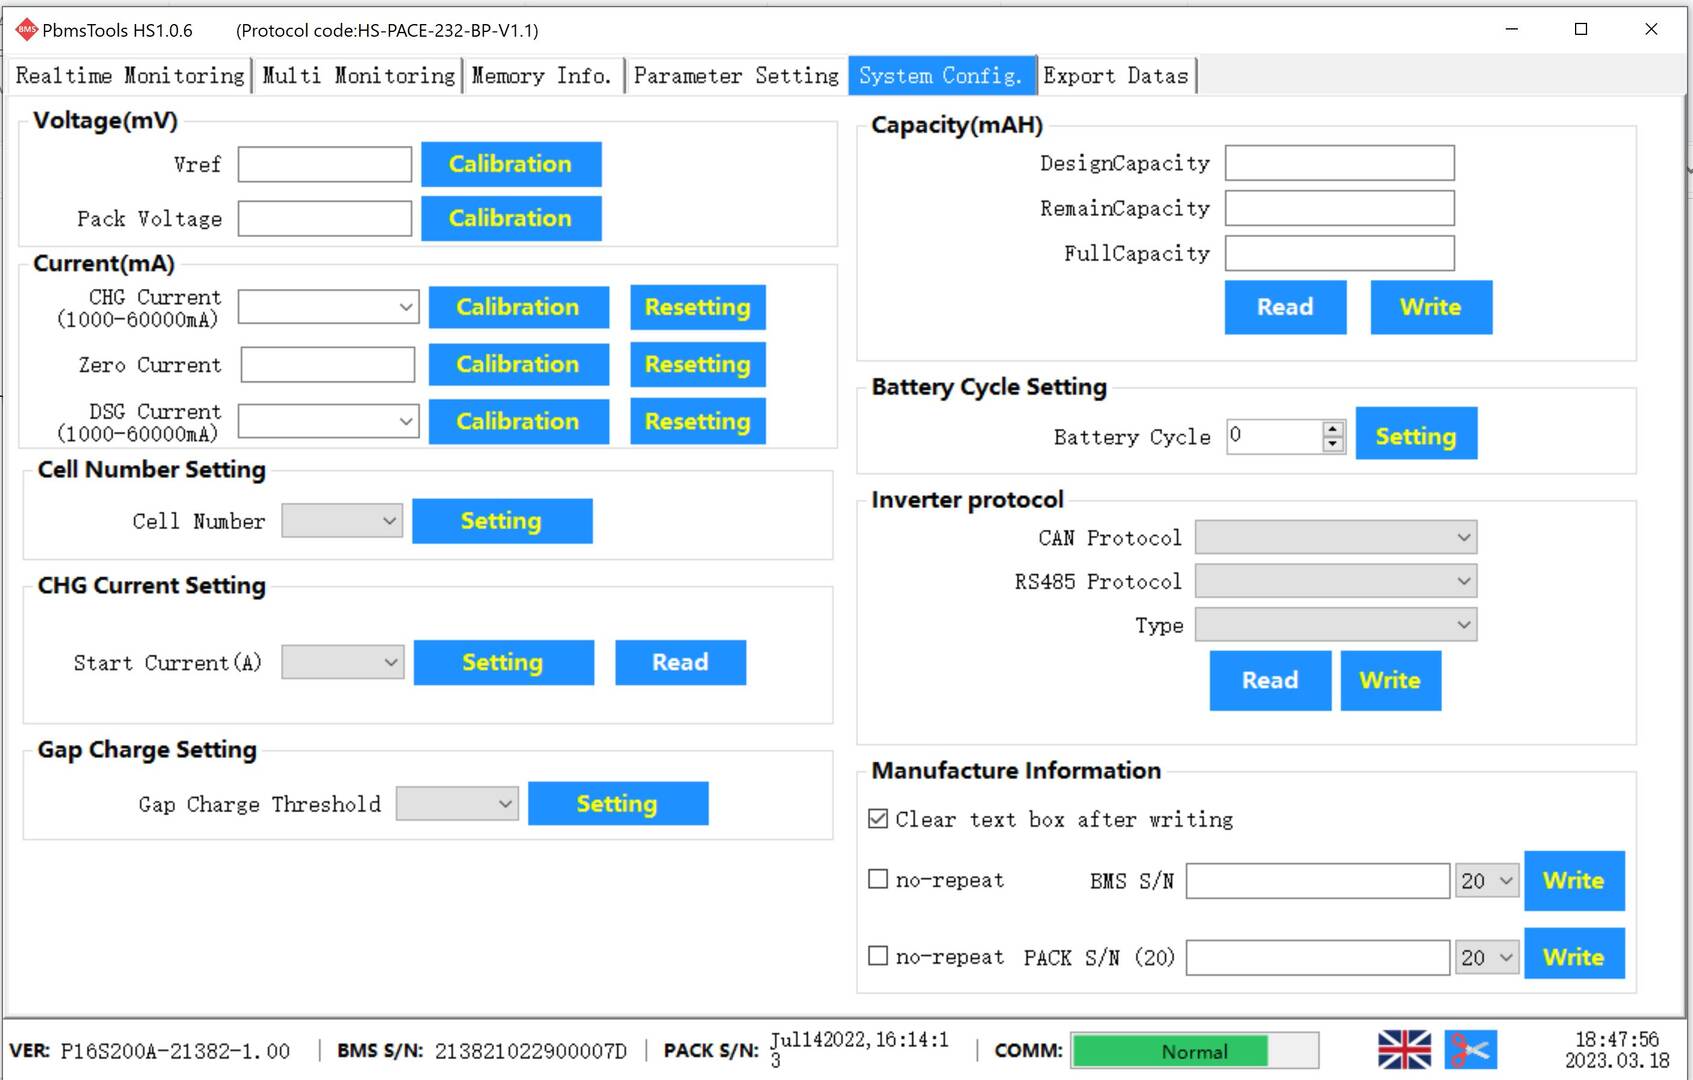Click Setting for Start Current
Screen dimensions: 1693x1080
pos(503,662)
